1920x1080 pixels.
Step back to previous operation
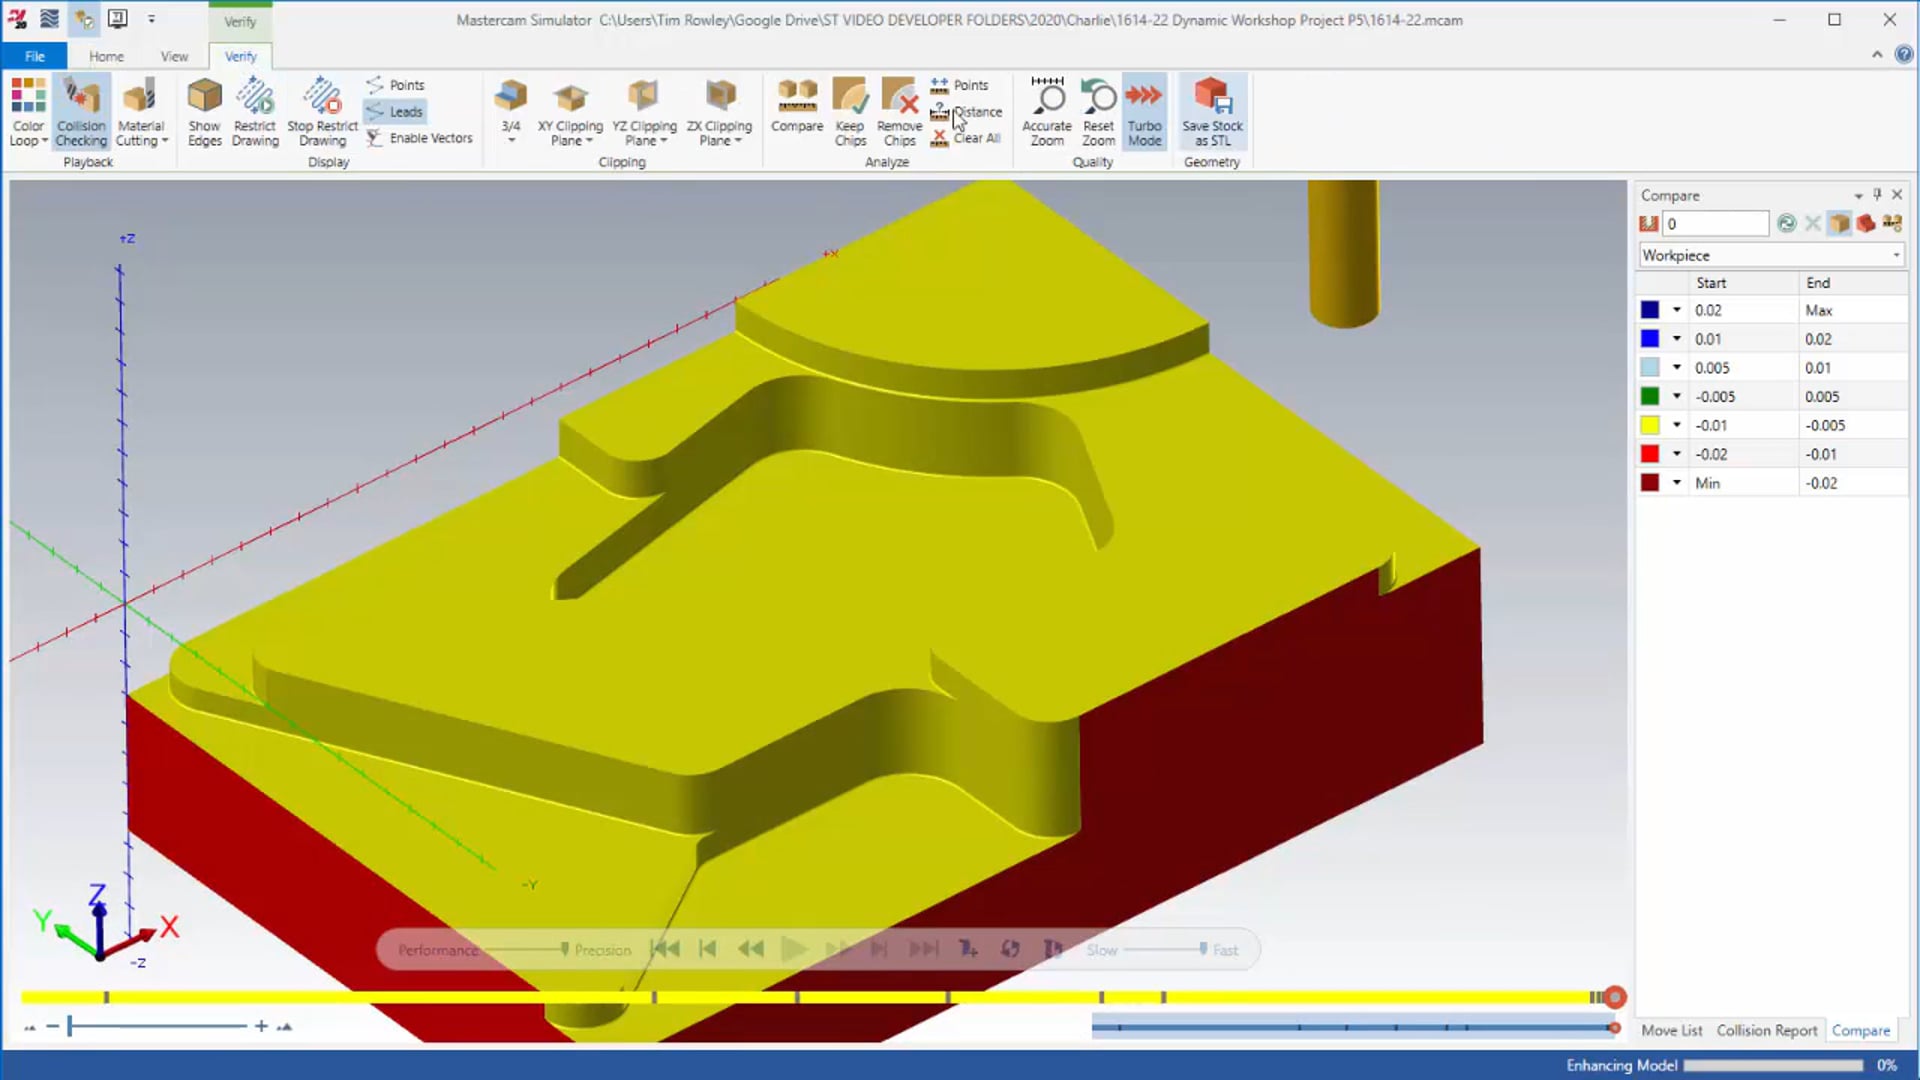pos(707,949)
